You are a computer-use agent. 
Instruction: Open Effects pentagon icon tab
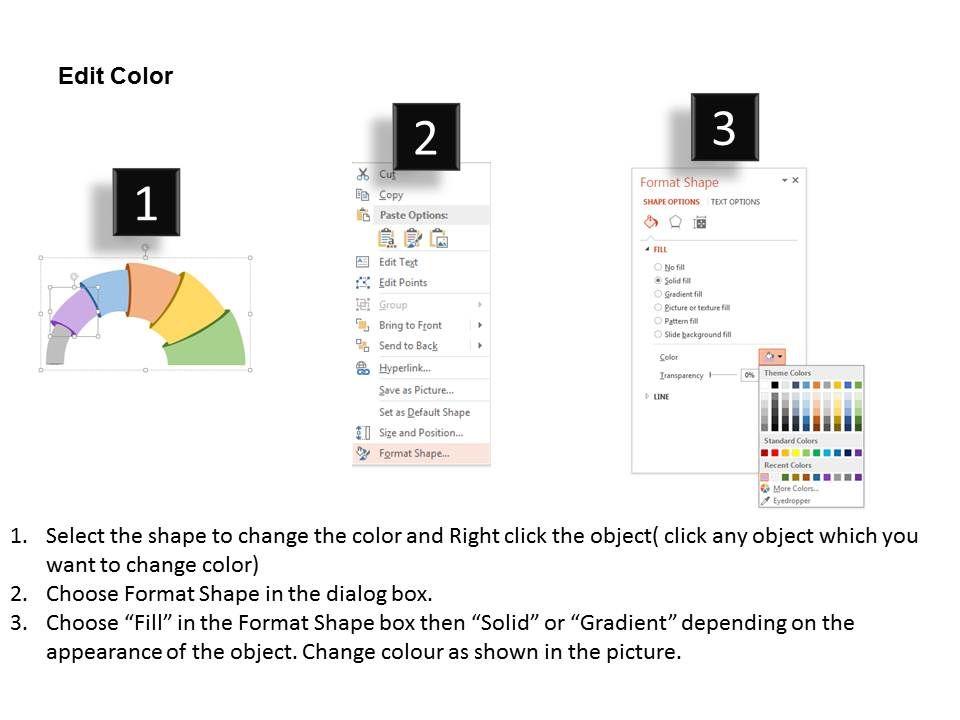click(675, 222)
